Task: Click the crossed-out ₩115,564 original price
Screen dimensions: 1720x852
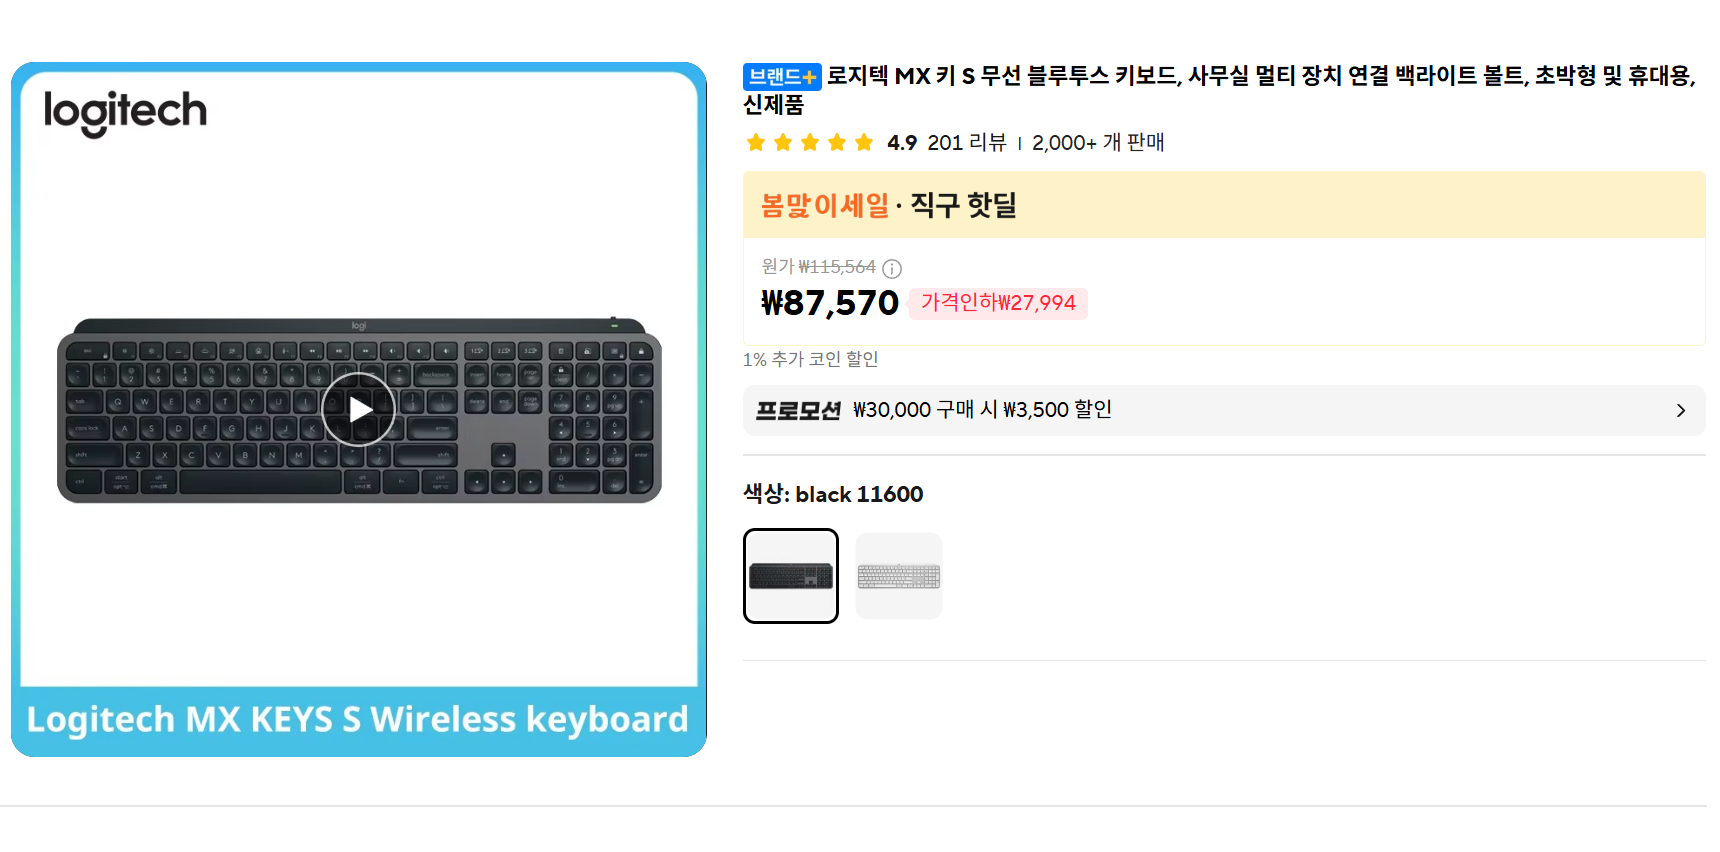Action: click(836, 267)
